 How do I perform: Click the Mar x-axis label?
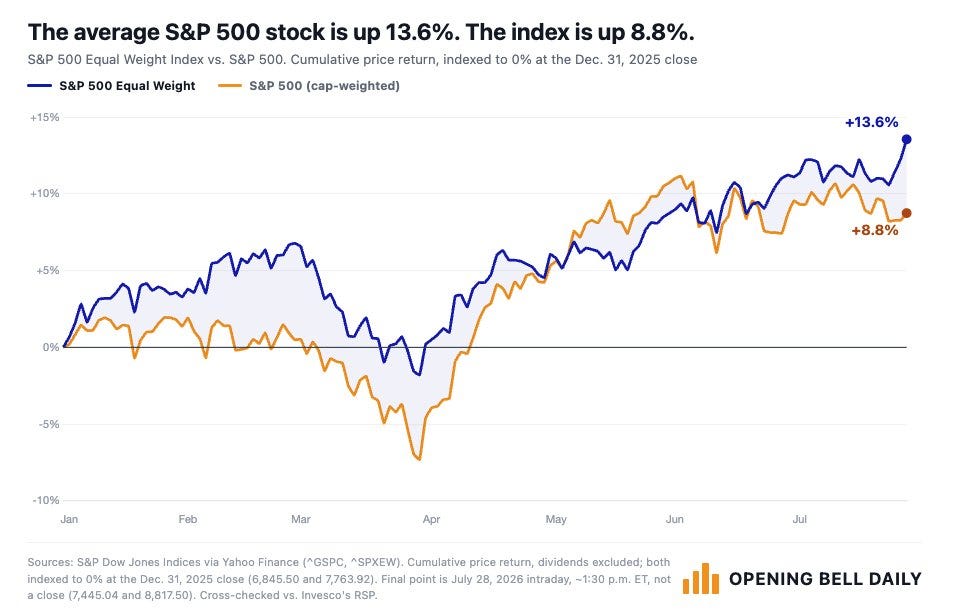301,519
